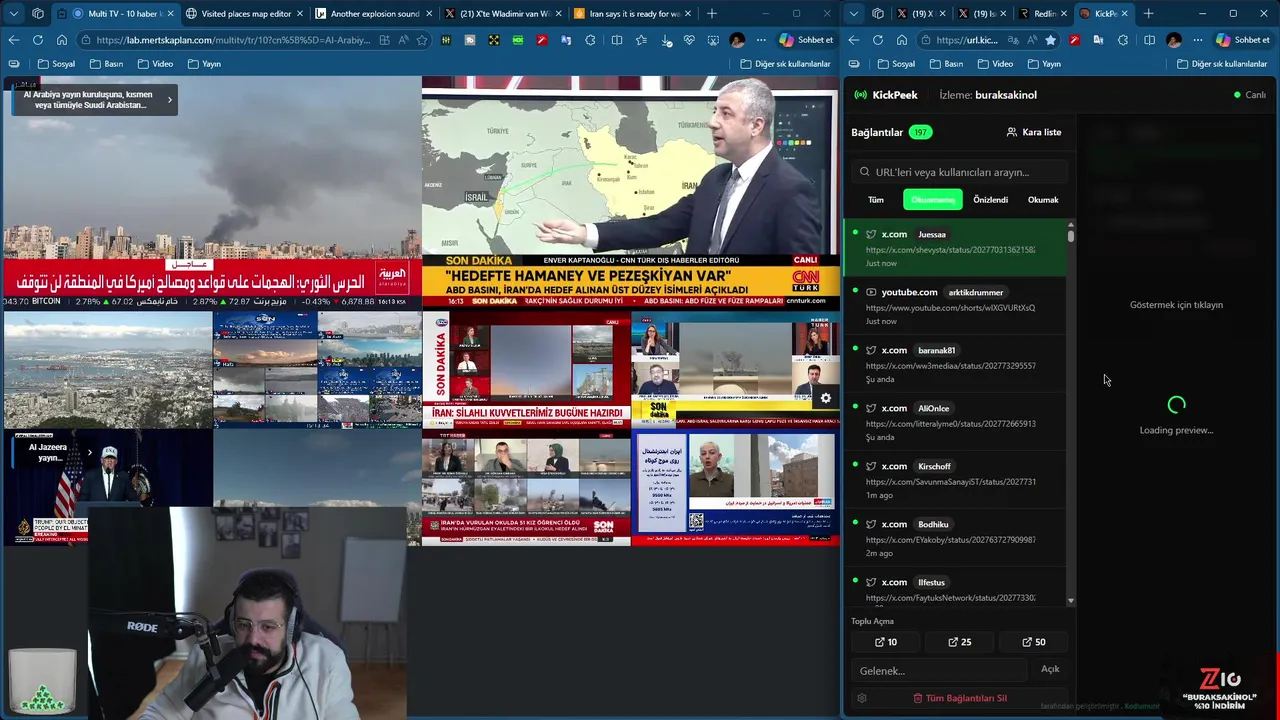Open new tab in the left browser window
Viewport: 1280px width, 720px height.
[712, 14]
